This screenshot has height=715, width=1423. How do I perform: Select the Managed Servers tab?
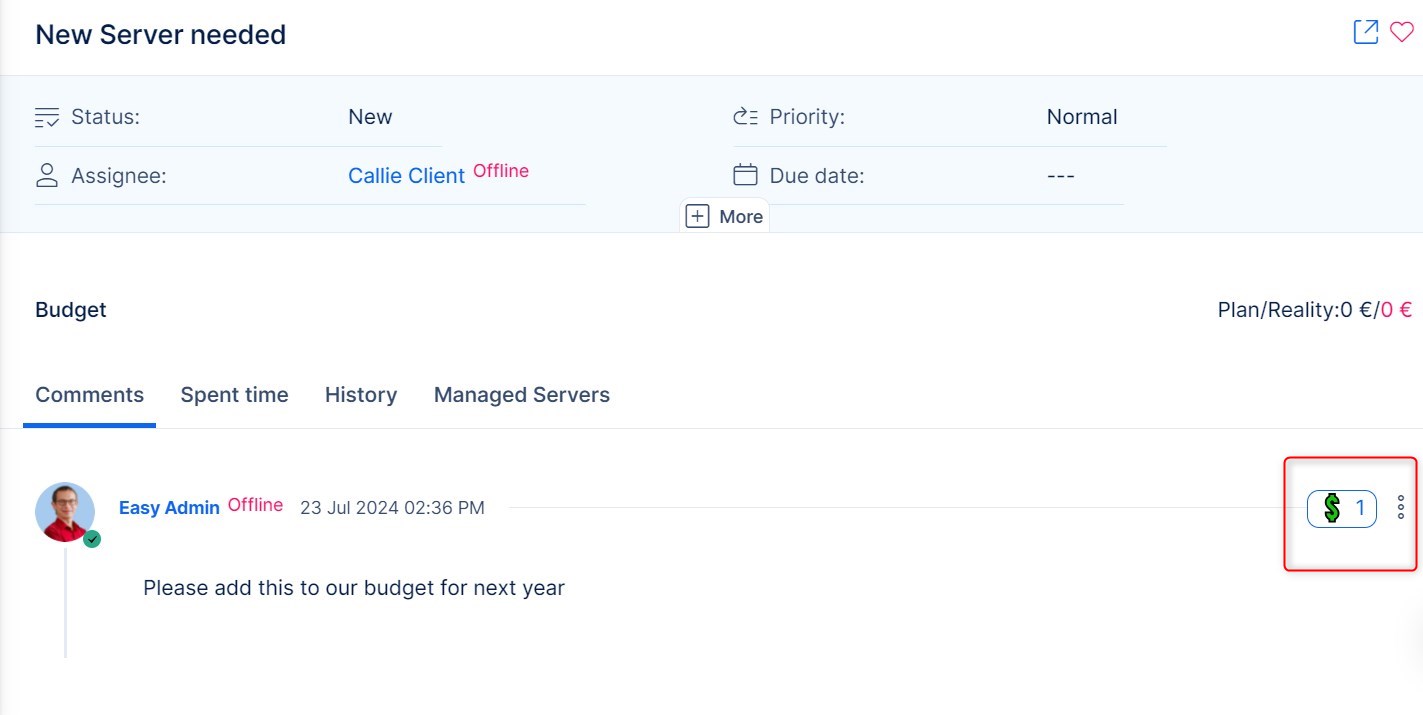click(x=521, y=395)
